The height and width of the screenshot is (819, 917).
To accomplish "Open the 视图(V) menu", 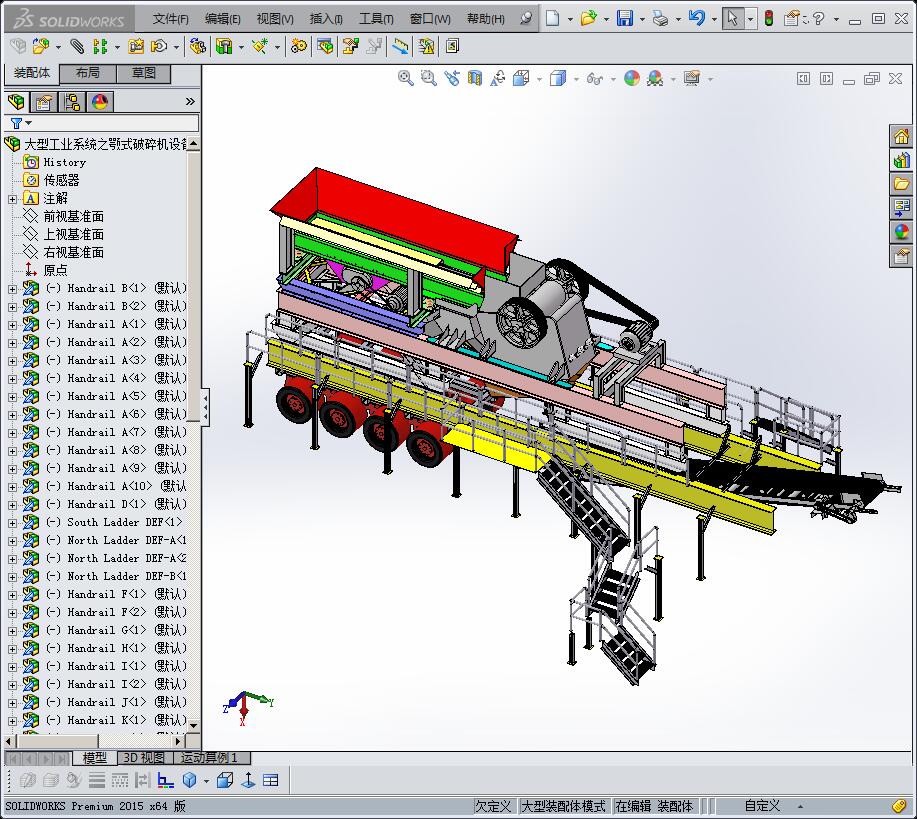I will [x=275, y=19].
